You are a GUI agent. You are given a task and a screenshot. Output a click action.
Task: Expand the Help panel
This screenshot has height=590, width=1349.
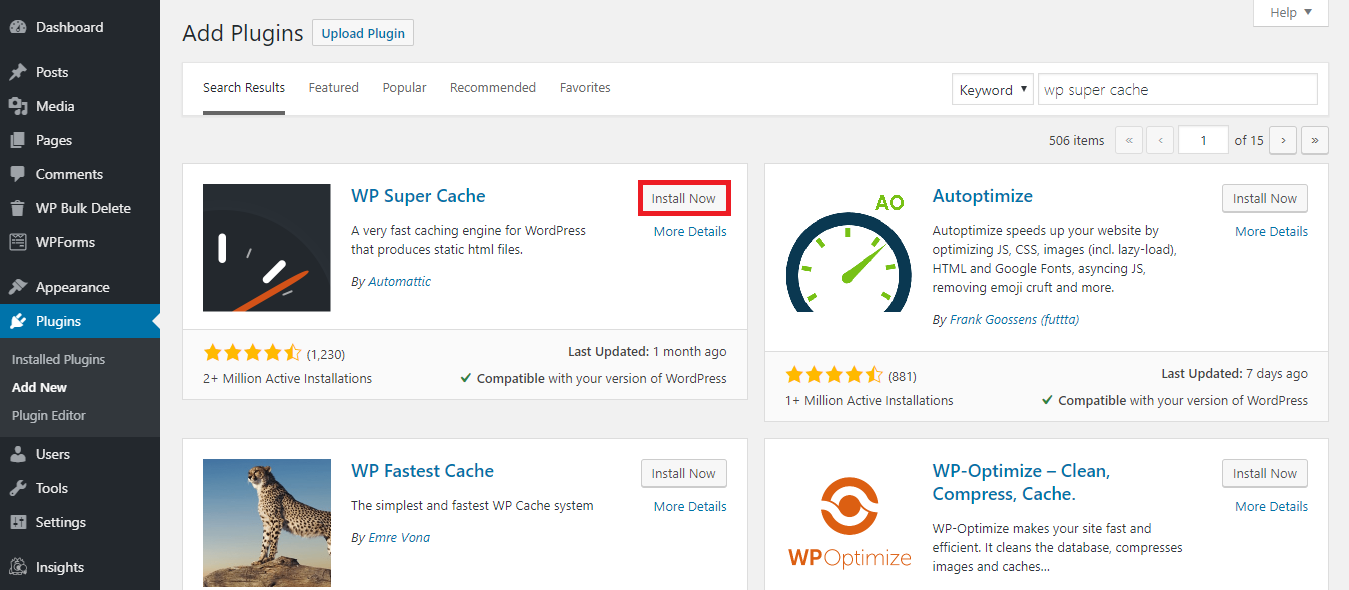coord(1289,12)
